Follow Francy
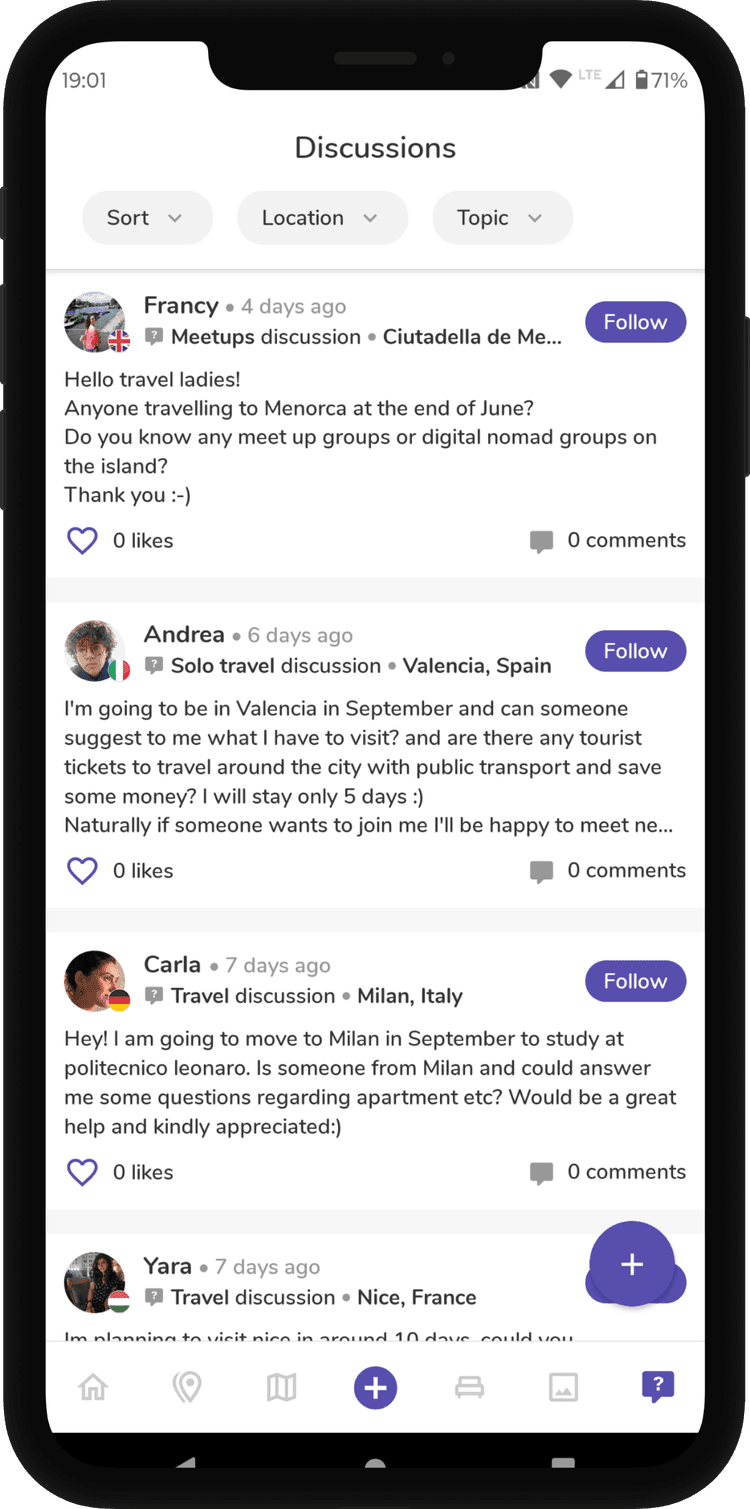 pyautogui.click(x=635, y=322)
